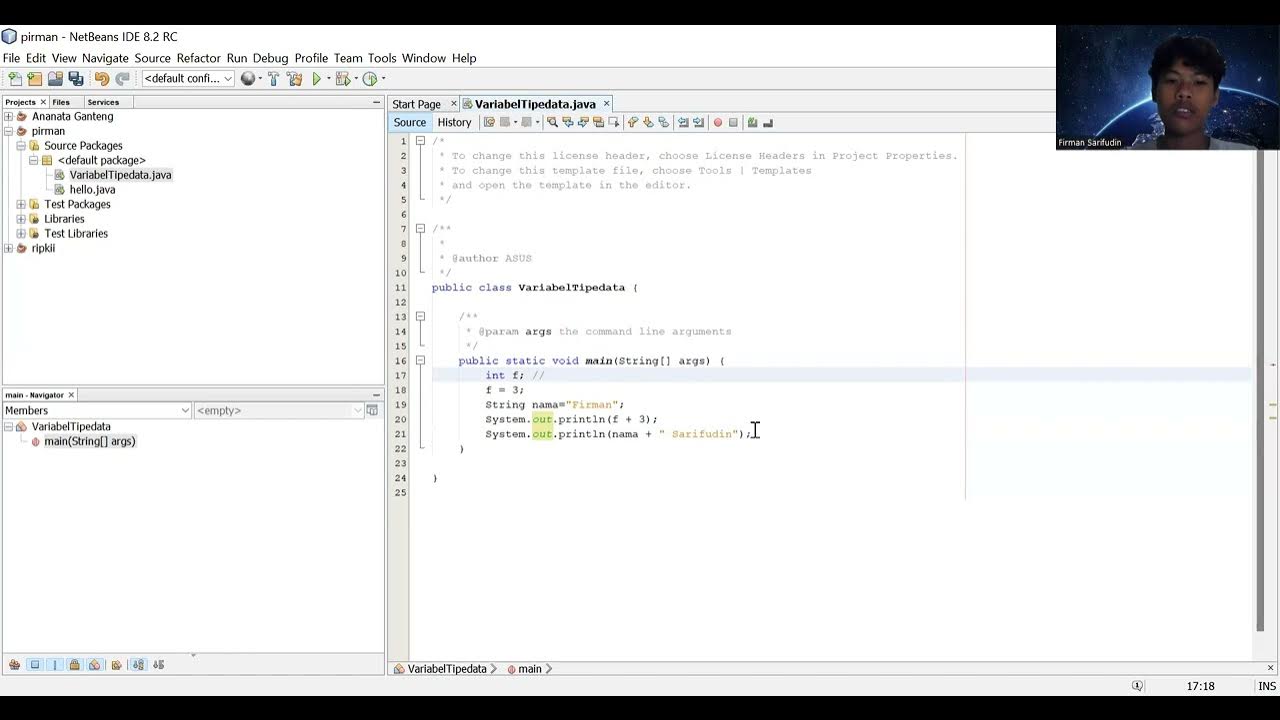Go to next bookmark icon
This screenshot has height=720, width=1280.
[648, 122]
